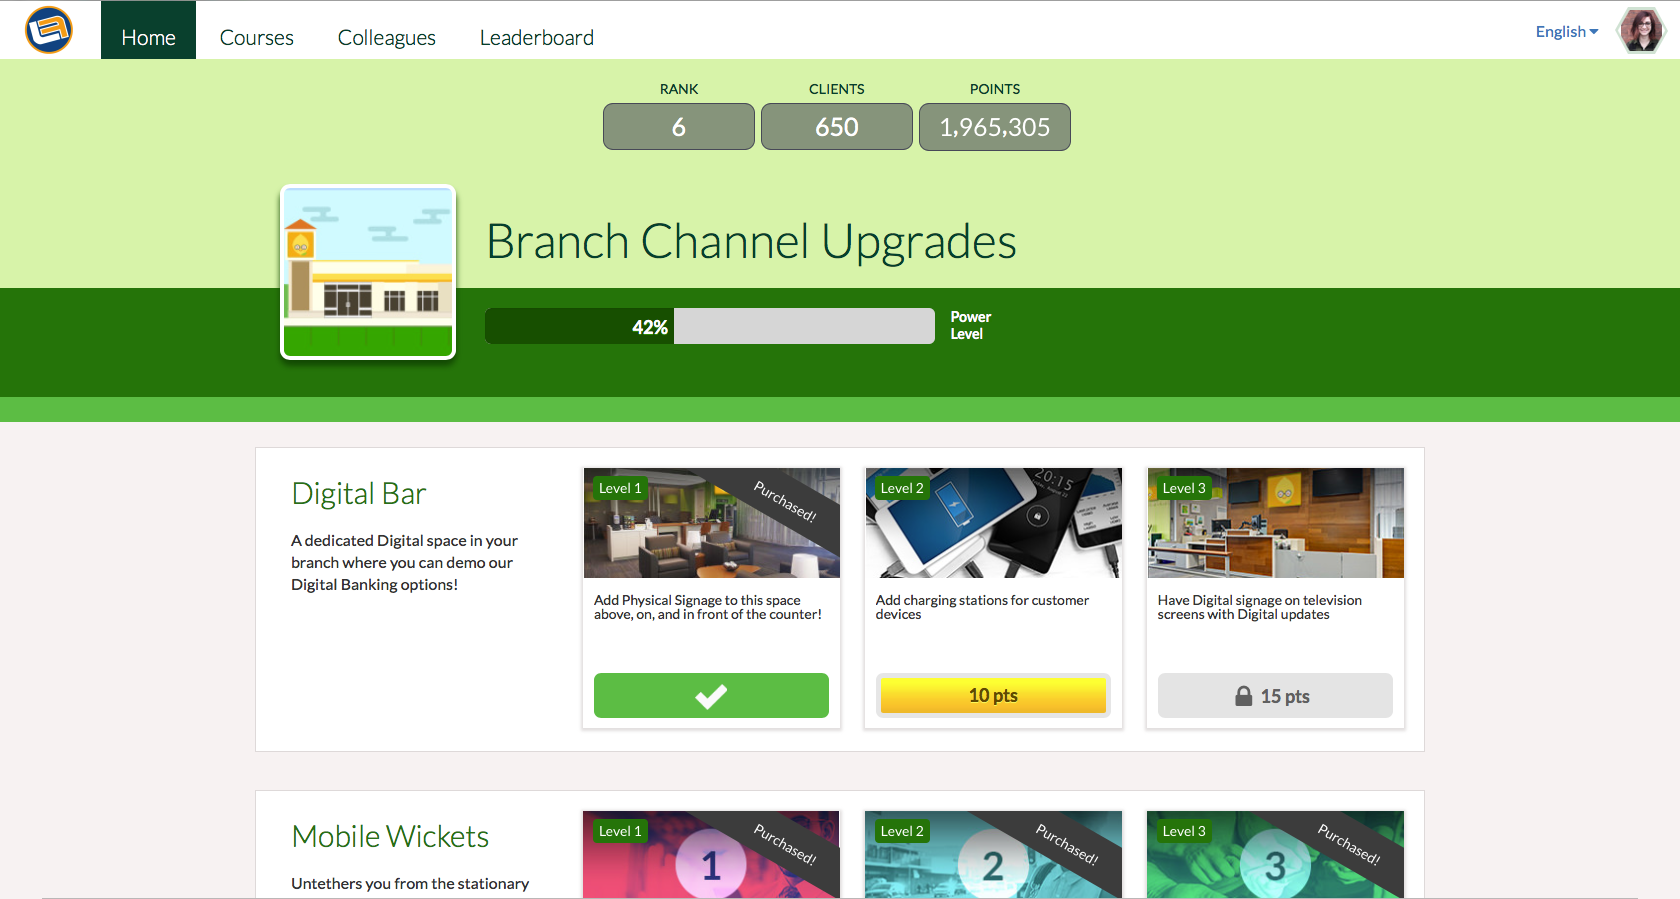The width and height of the screenshot is (1680, 899).
Task: Click the Digital Bar heading
Action: coord(359,494)
